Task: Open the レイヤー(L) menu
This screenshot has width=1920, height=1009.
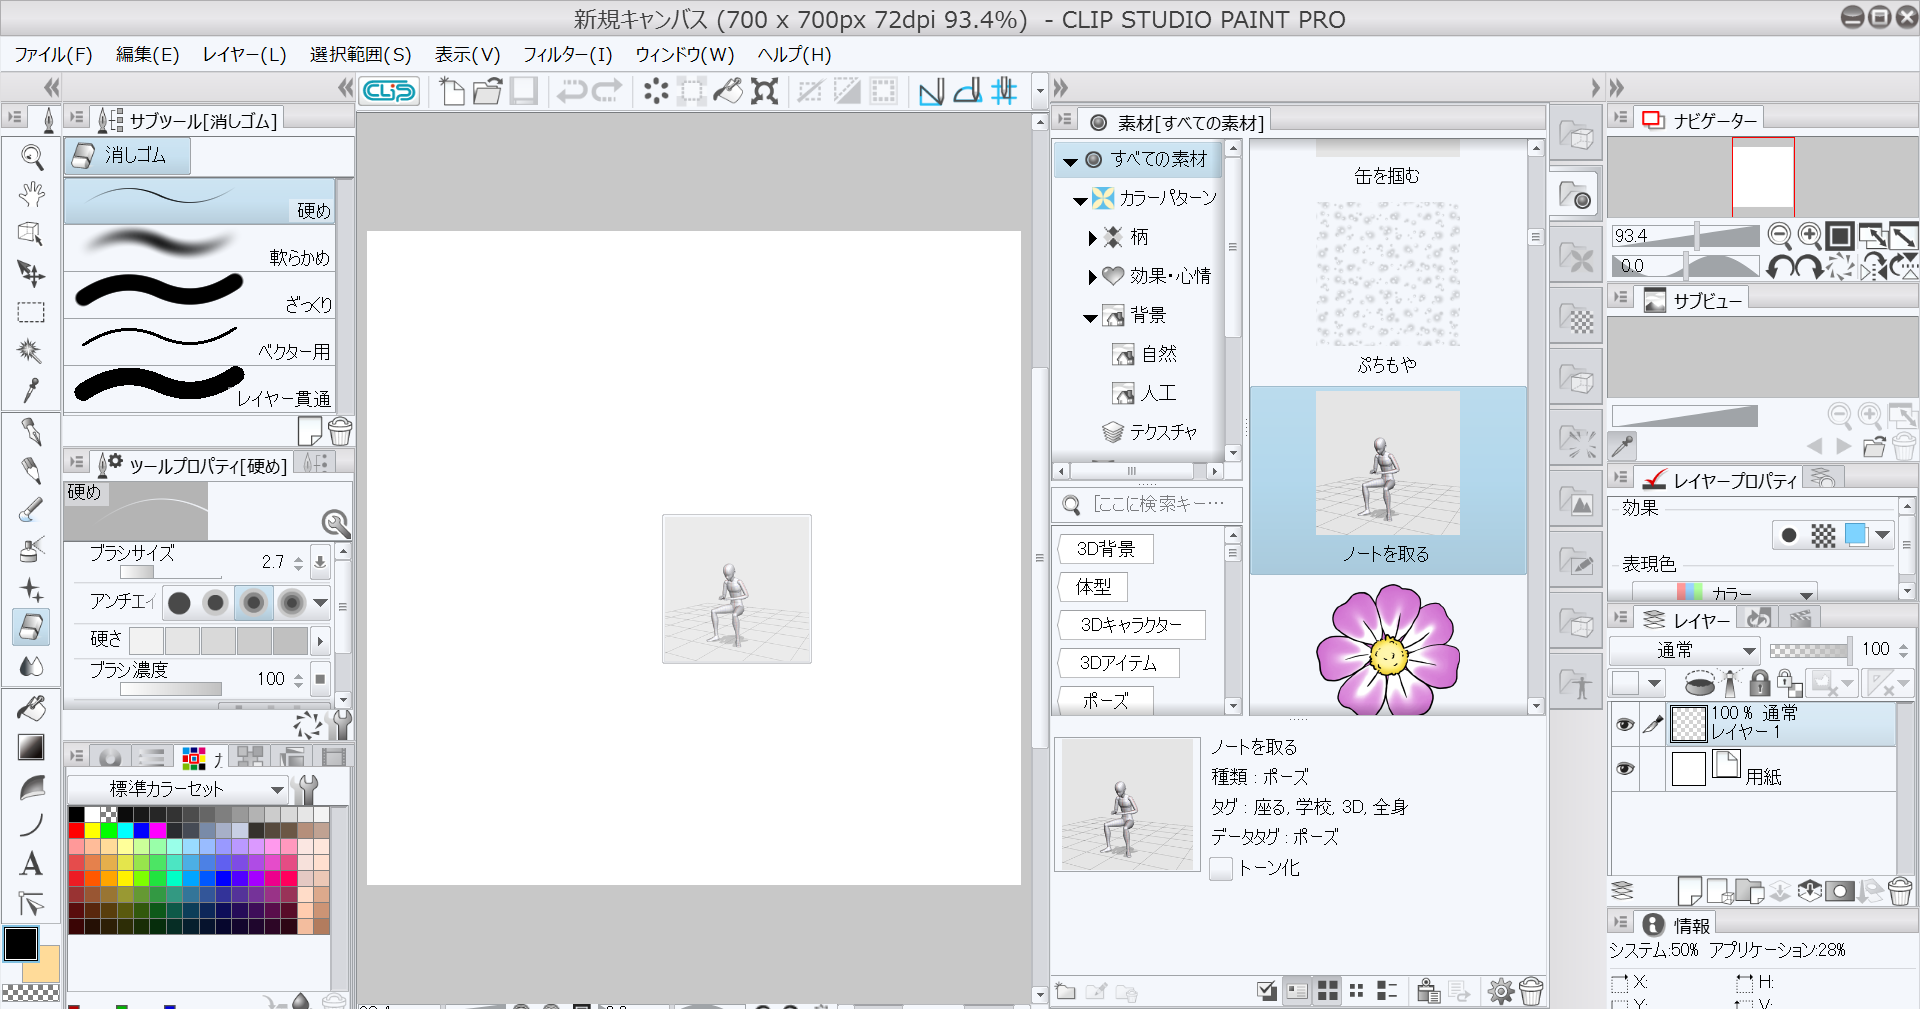Action: (x=244, y=55)
